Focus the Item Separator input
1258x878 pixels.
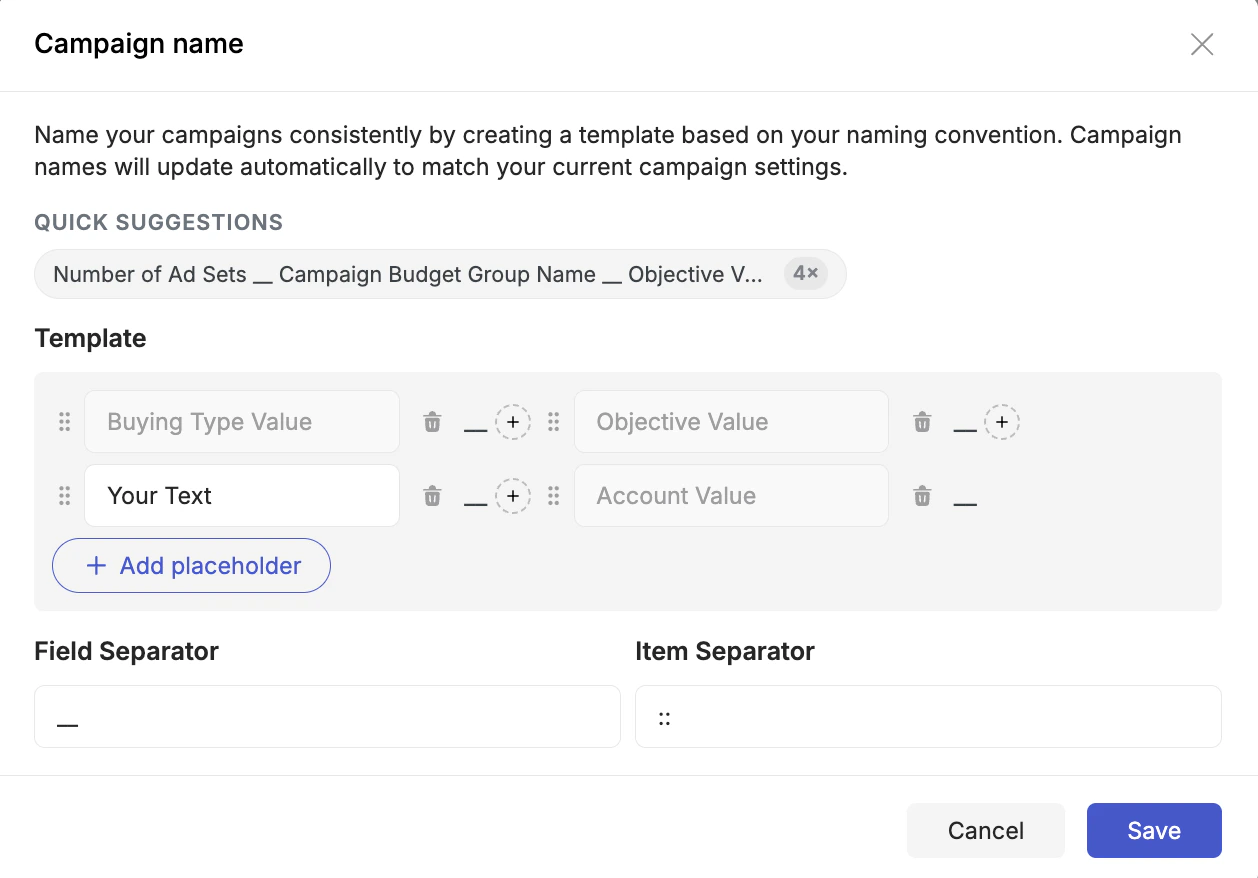928,716
